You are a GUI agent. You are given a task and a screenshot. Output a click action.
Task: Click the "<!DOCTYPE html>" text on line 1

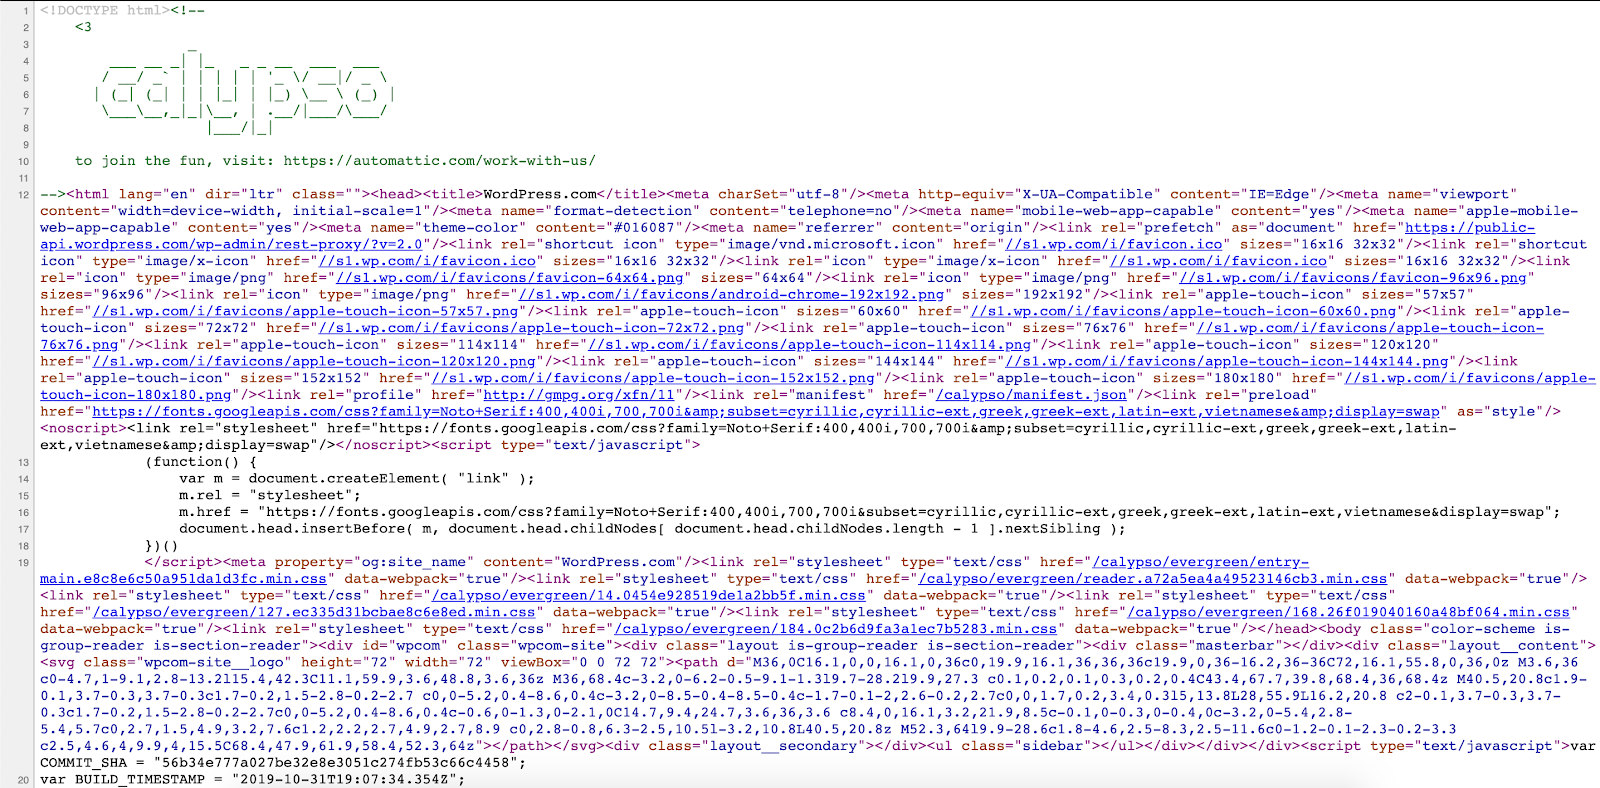(x=105, y=10)
